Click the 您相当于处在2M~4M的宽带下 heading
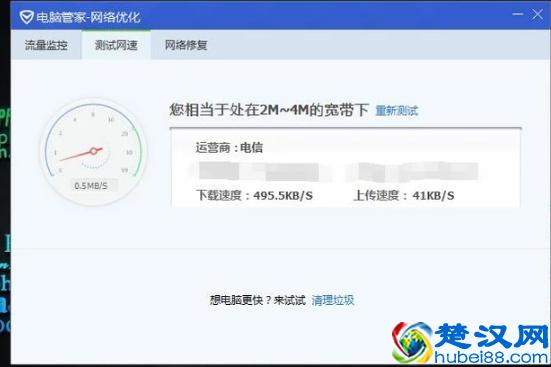 (x=269, y=110)
